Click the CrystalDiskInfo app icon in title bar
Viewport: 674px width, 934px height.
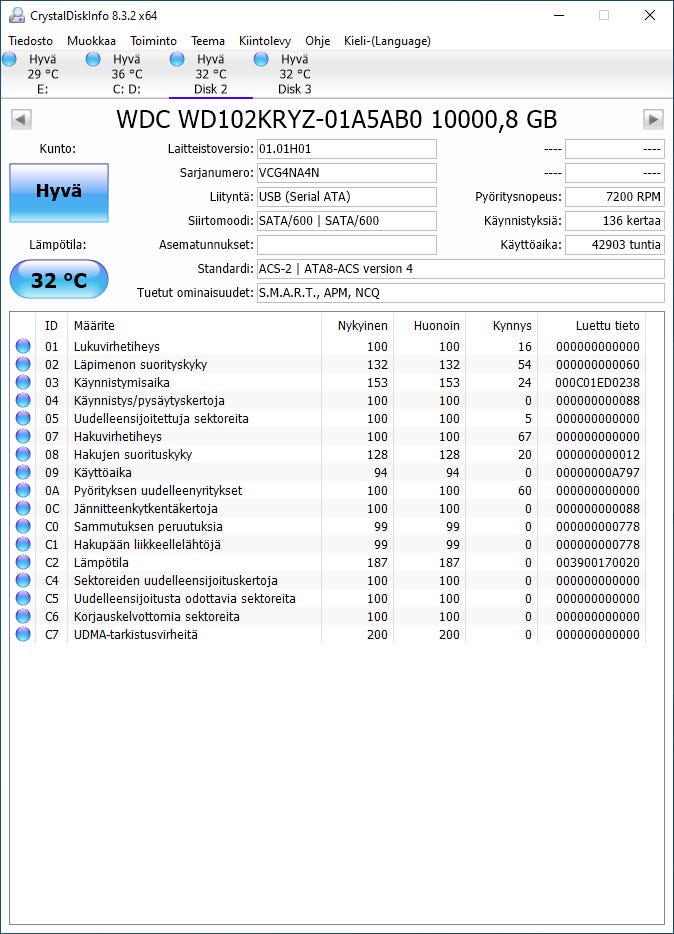(17, 15)
